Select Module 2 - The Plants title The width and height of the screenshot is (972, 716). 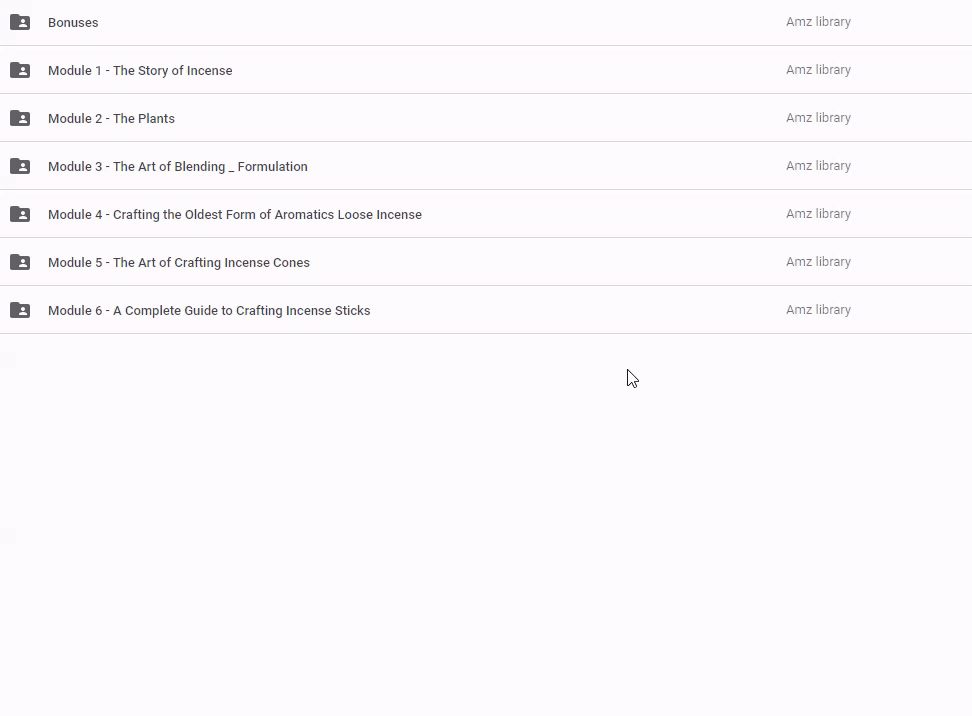tap(111, 118)
